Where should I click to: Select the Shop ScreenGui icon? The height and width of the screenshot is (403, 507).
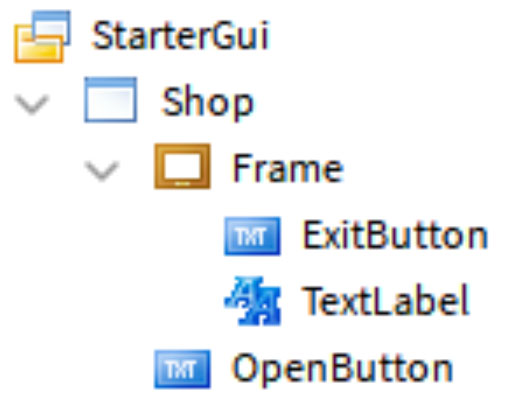tap(111, 100)
